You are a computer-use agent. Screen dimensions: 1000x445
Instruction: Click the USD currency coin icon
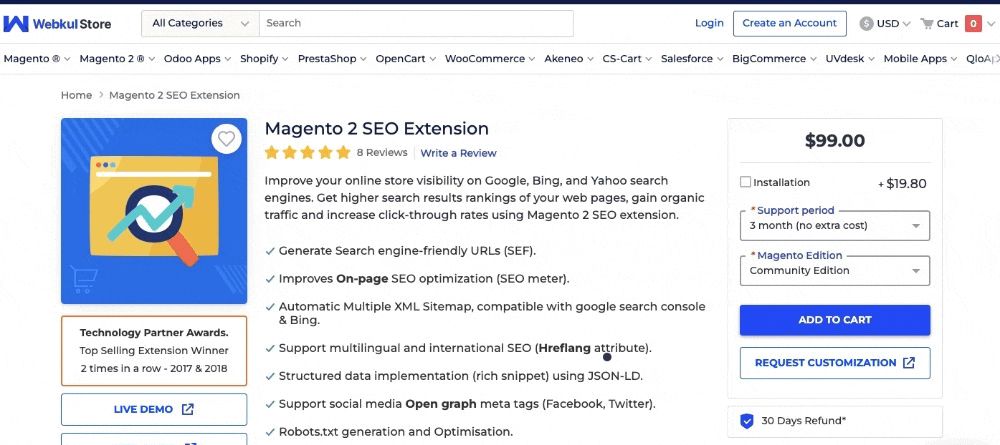click(866, 23)
